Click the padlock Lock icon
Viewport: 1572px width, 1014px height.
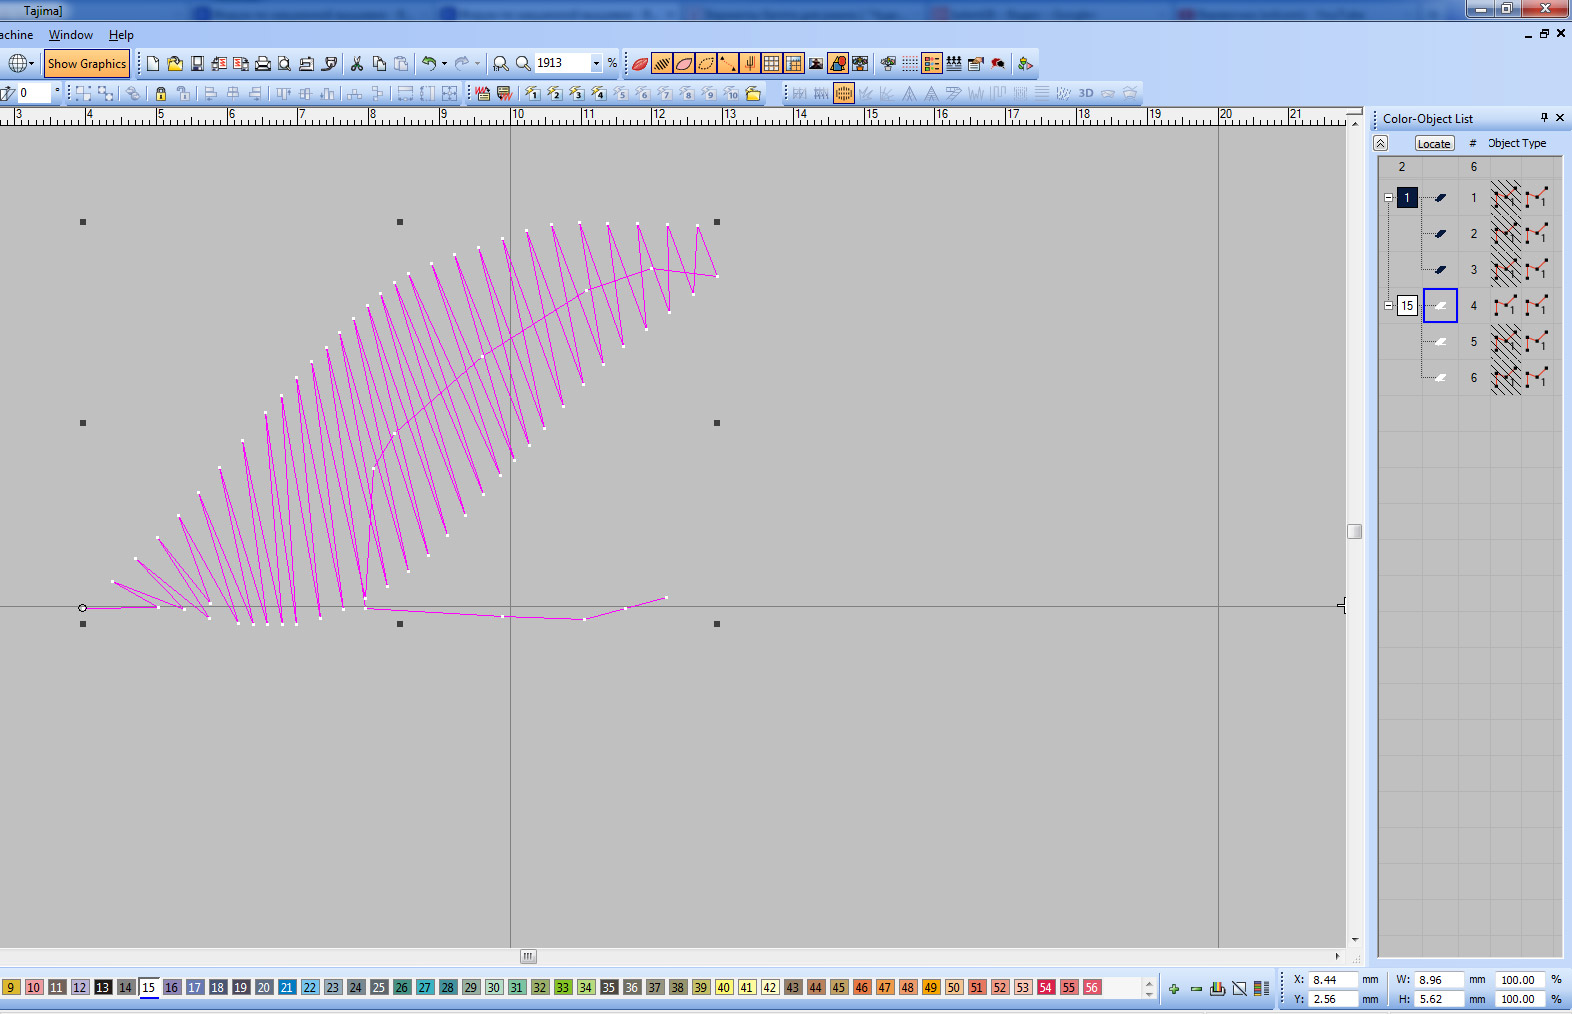(x=160, y=93)
